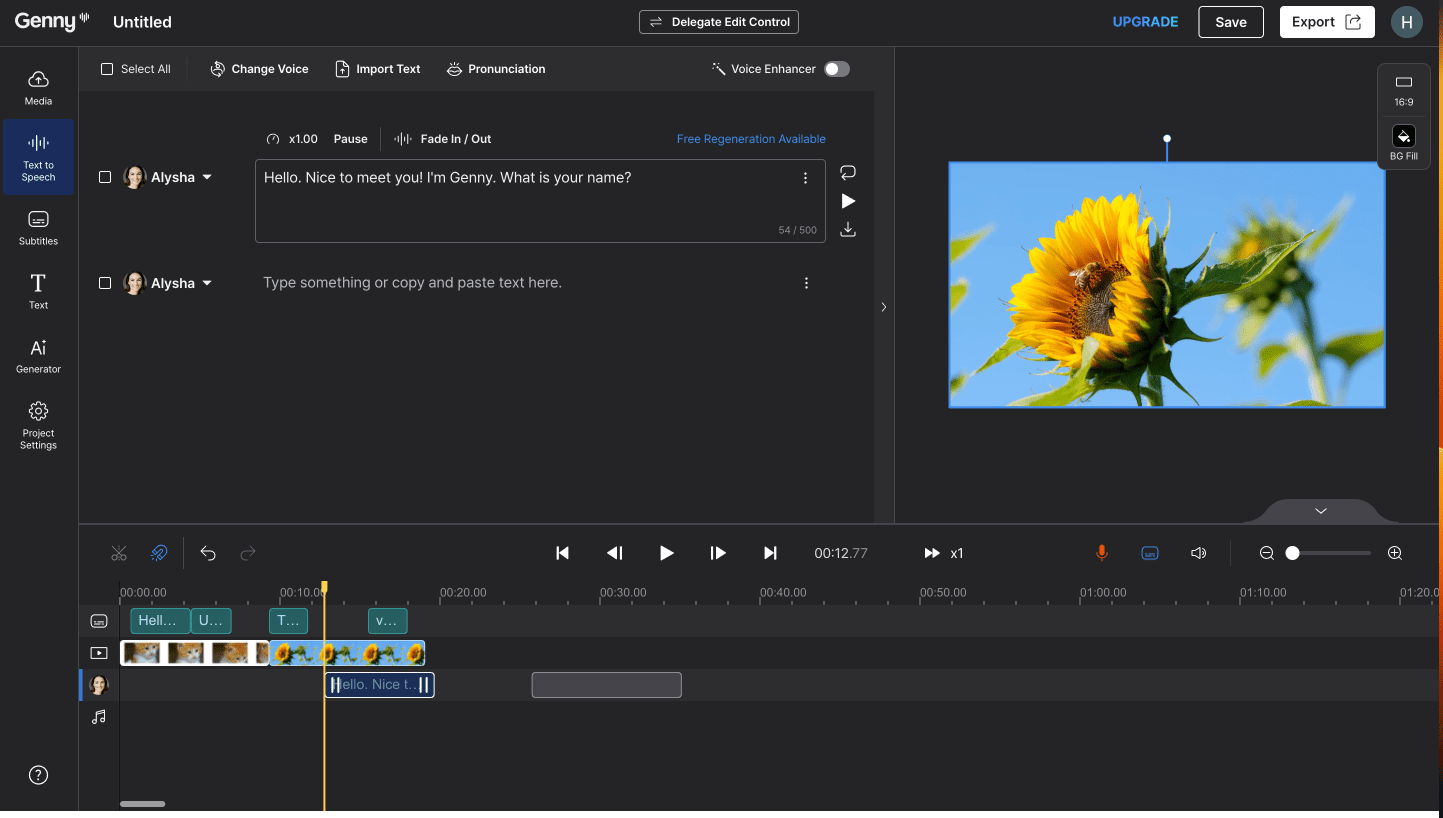Open the Ai Generator panel
The image size is (1443, 818).
tap(37, 355)
